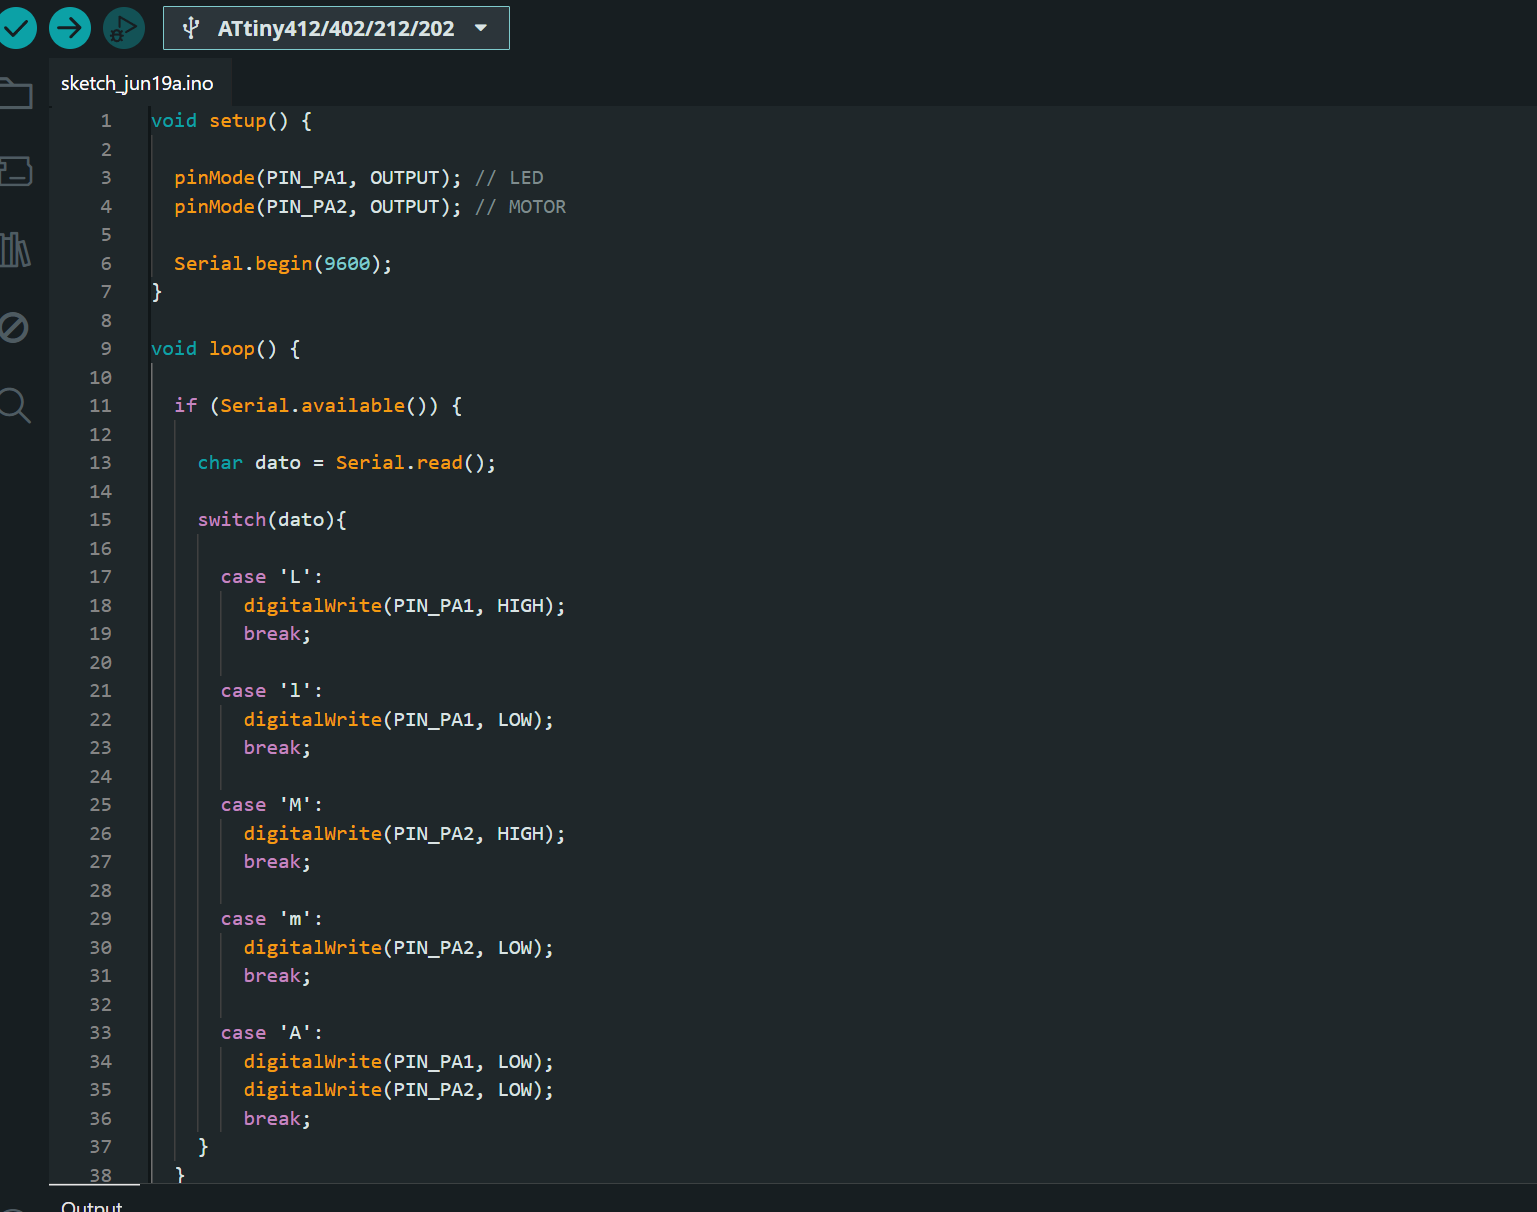This screenshot has height=1212, width=1537.
Task: Click the Verify checkmark button
Action: (x=16, y=28)
